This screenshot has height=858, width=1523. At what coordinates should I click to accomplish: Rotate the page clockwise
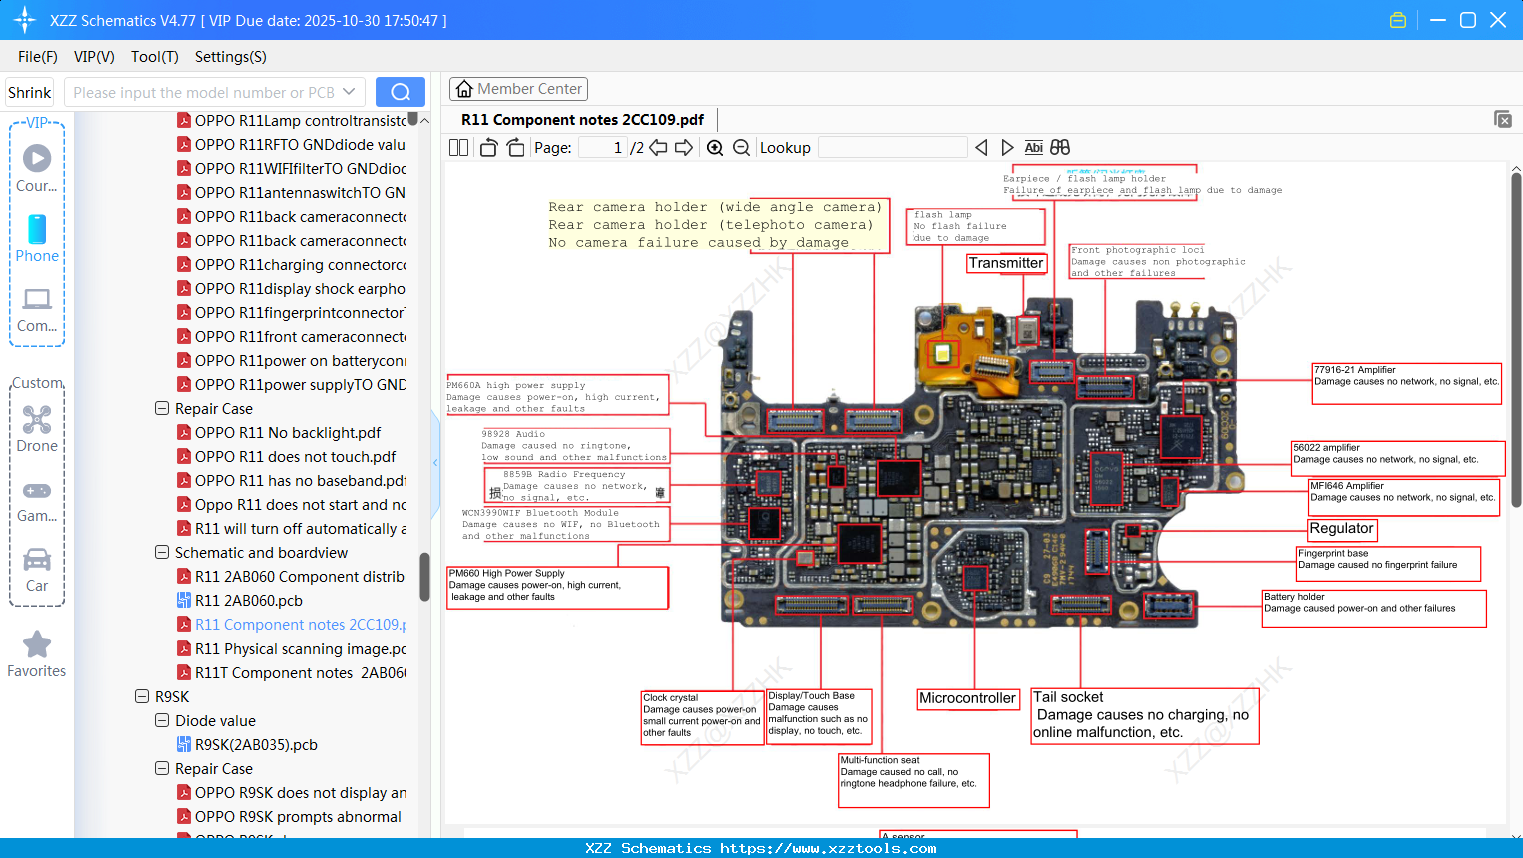[514, 147]
